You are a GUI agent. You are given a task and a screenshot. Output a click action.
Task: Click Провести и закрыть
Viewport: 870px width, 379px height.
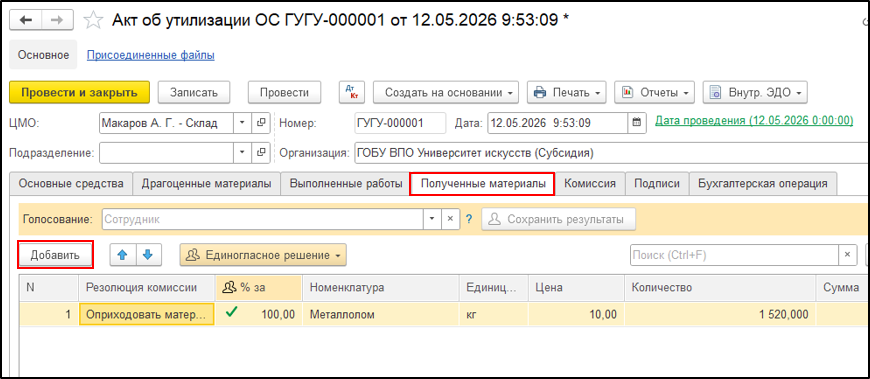click(79, 92)
